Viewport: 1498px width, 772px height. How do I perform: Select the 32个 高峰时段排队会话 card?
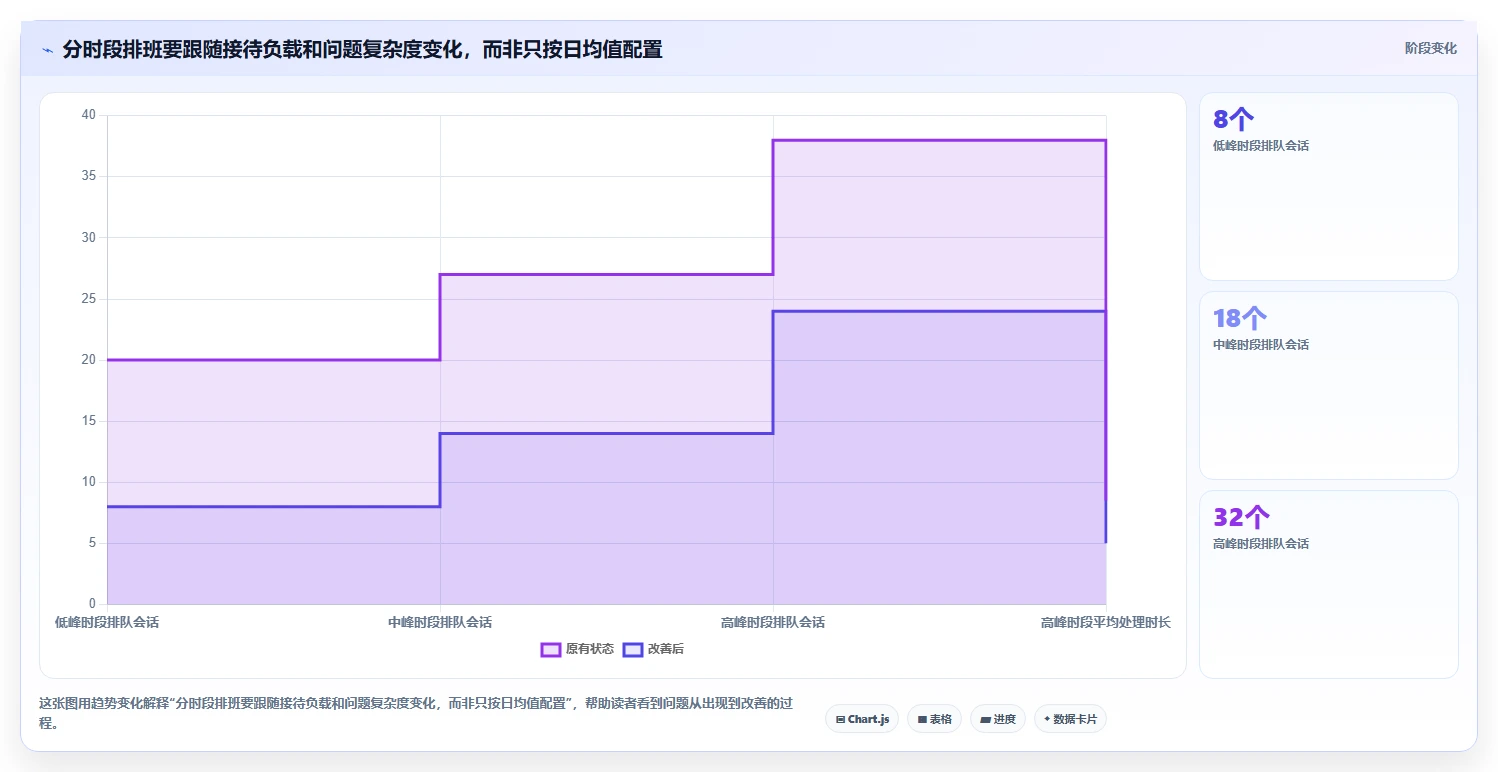click(1329, 585)
